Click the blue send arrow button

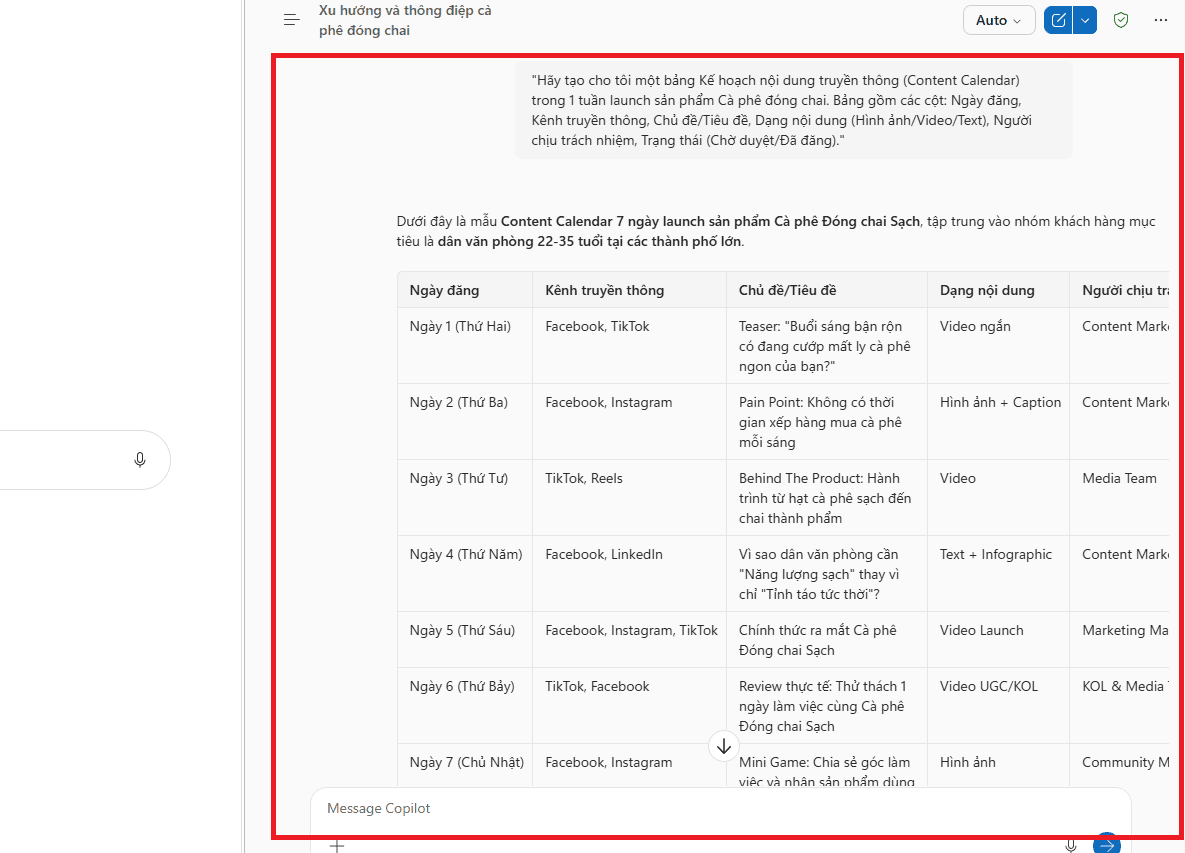pos(1107,845)
